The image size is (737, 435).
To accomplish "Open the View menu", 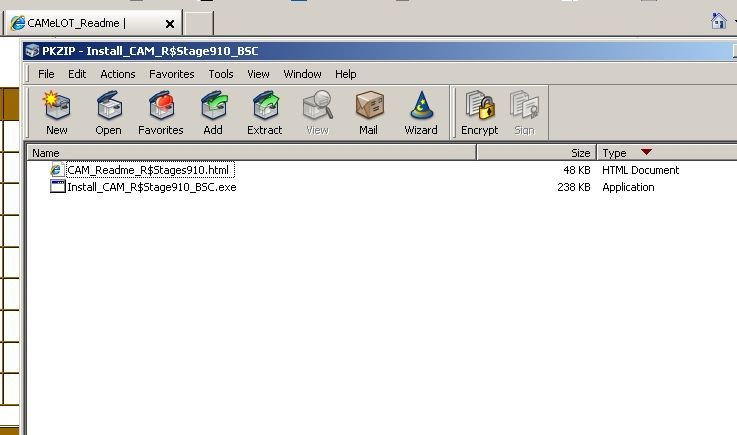I will (x=259, y=74).
